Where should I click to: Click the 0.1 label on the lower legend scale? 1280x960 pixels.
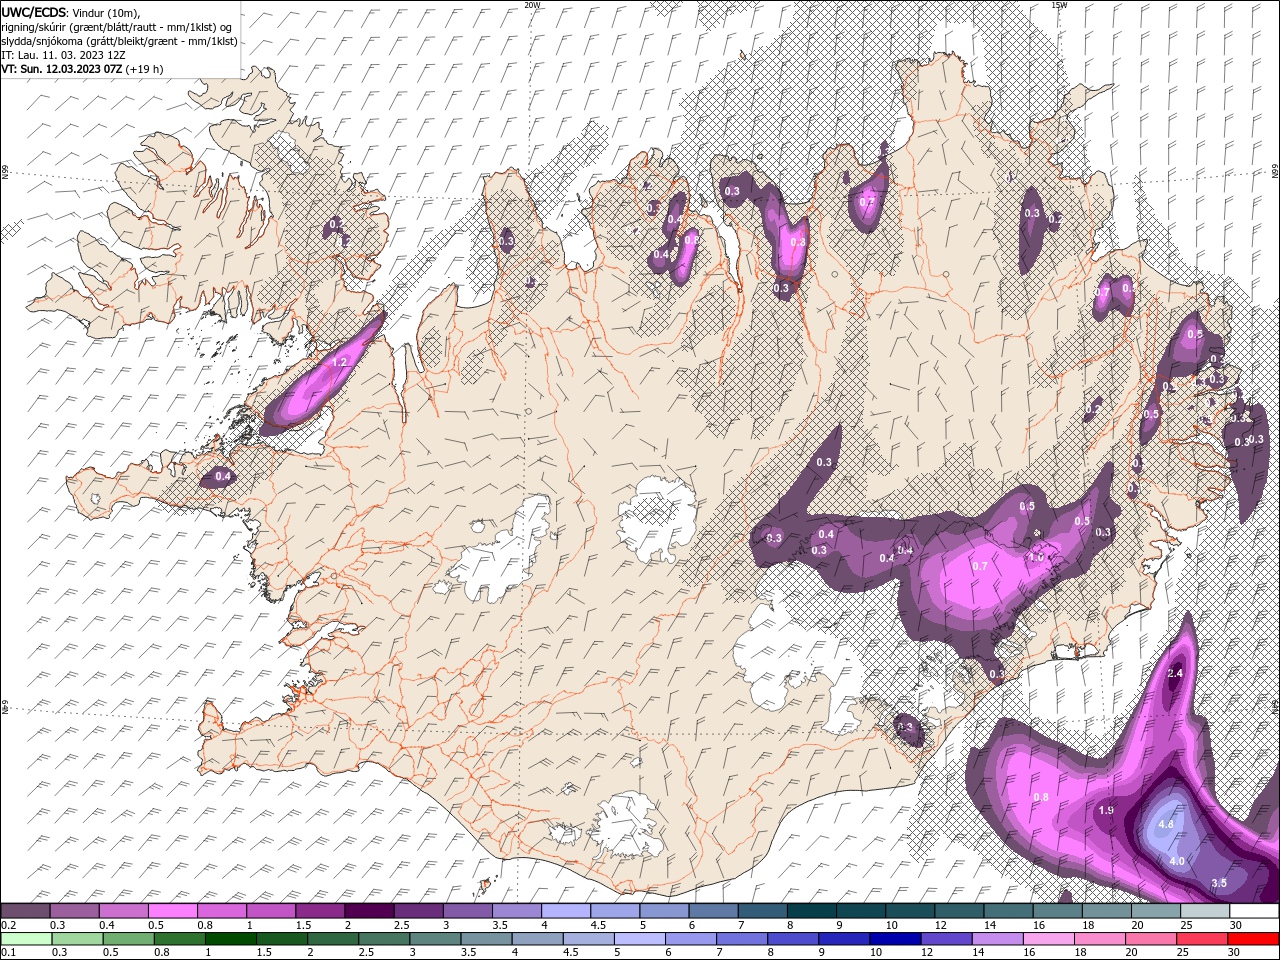tap(8, 953)
